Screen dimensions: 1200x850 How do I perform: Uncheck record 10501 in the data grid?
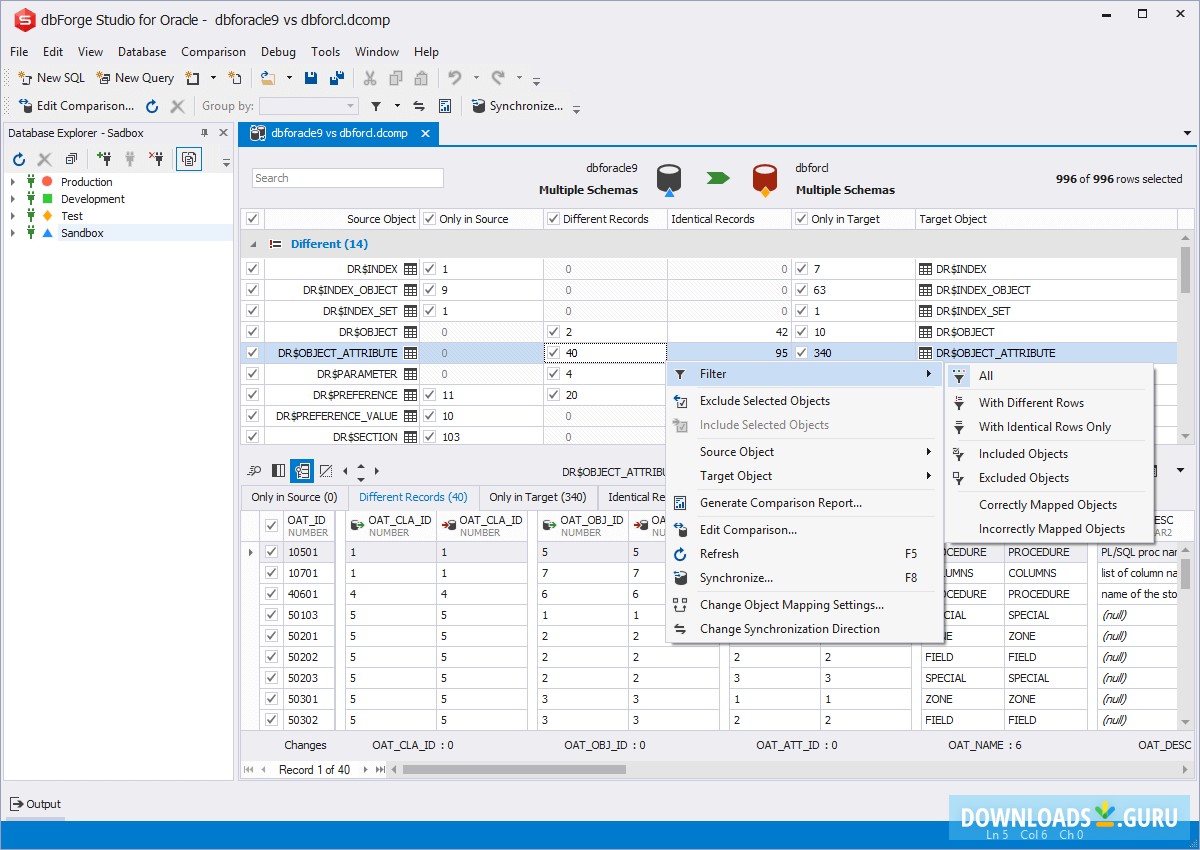tap(271, 551)
